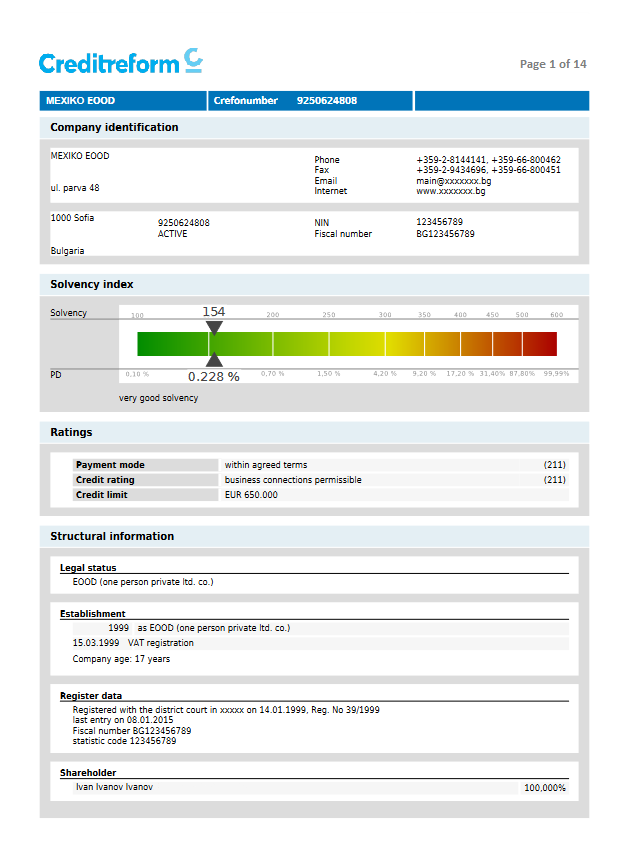Click the email main@xxxxxxx.bg
This screenshot has width=627, height=850.
[454, 181]
